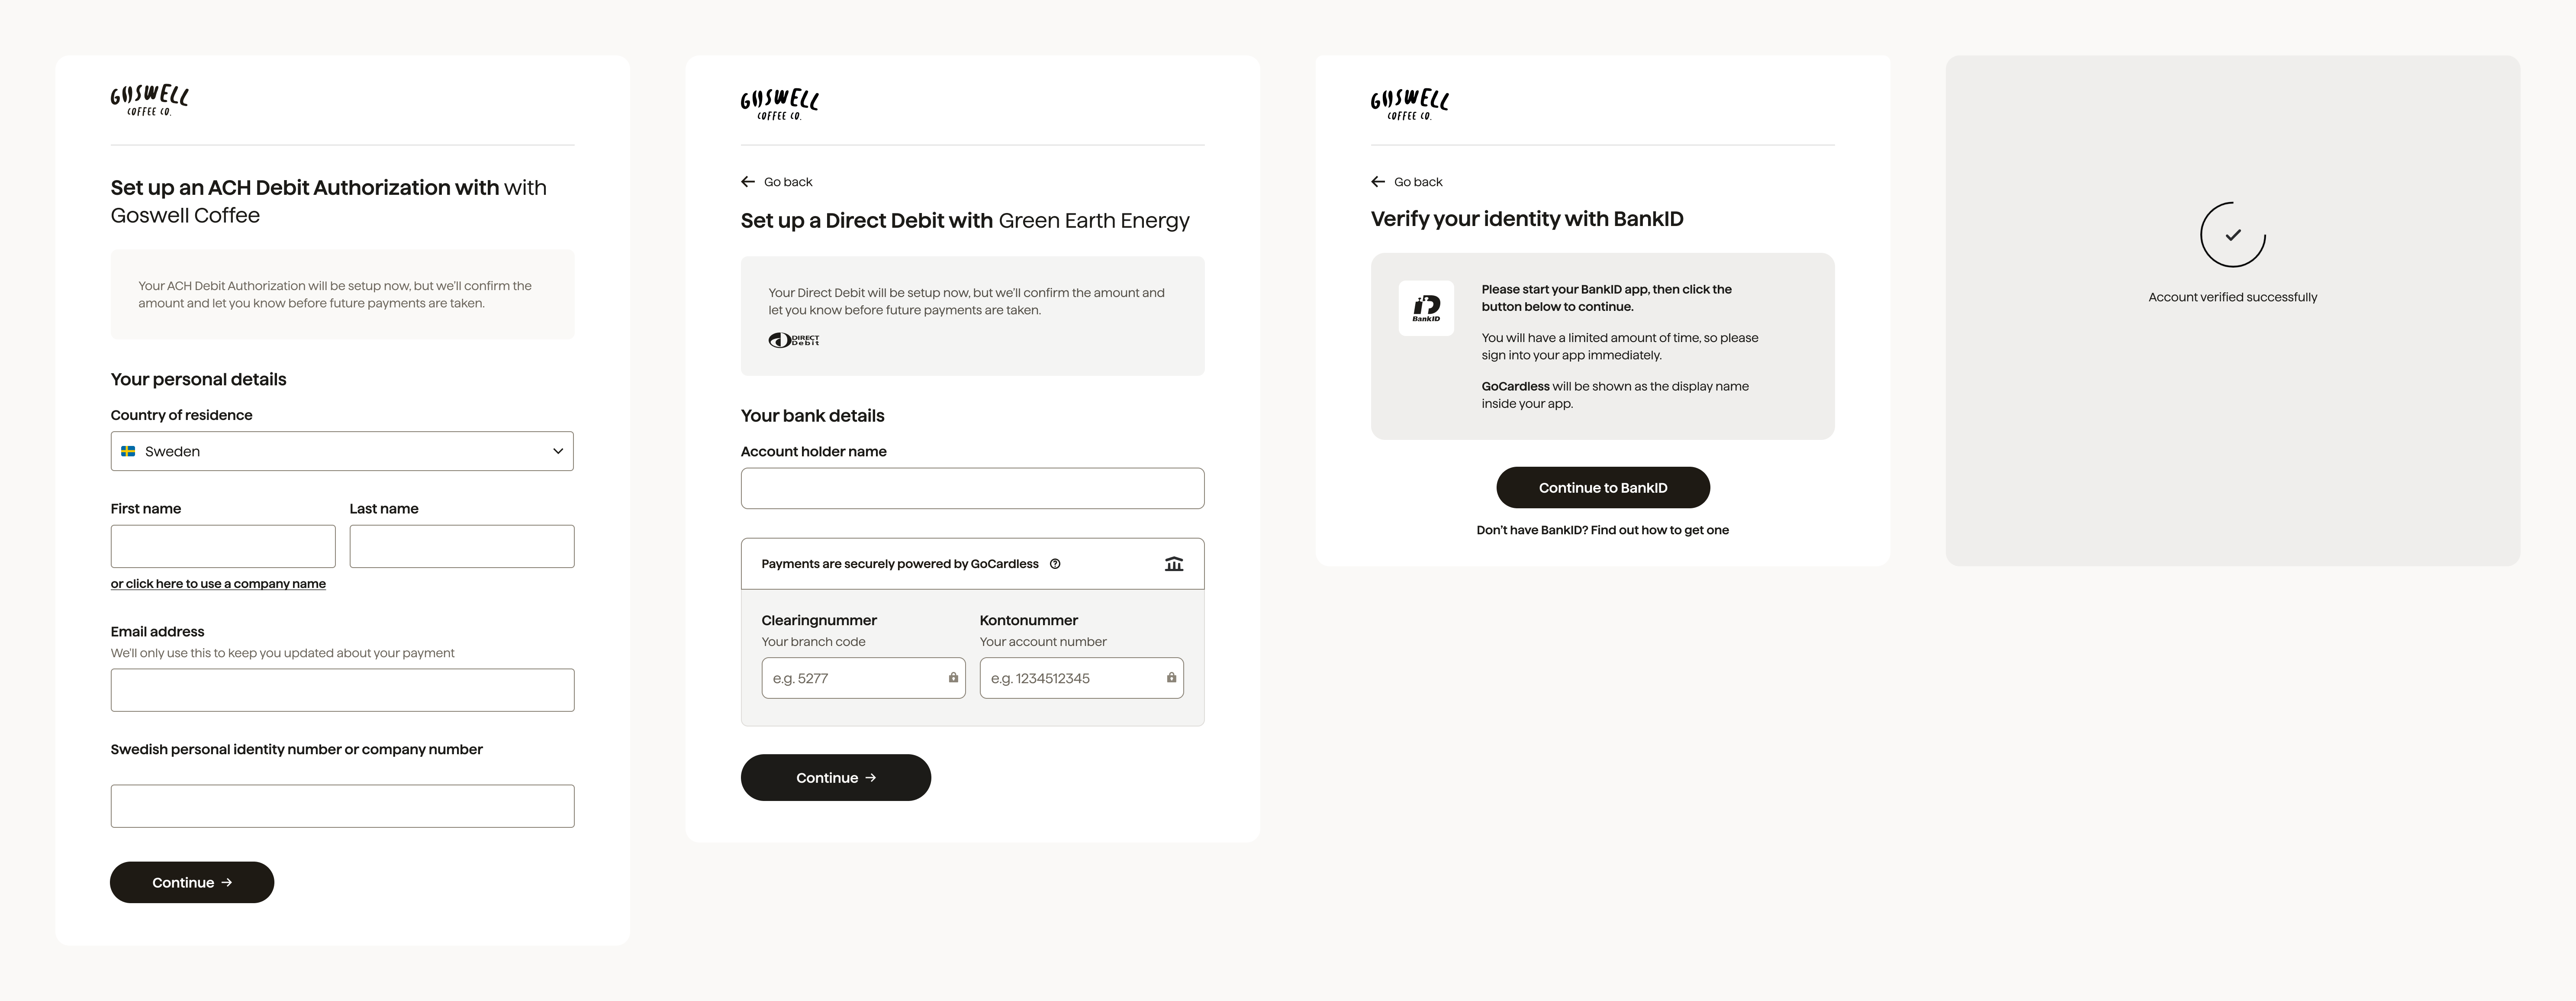Viewport: 2576px width, 1001px height.
Task: Focus the Account holder name field
Action: (972, 489)
